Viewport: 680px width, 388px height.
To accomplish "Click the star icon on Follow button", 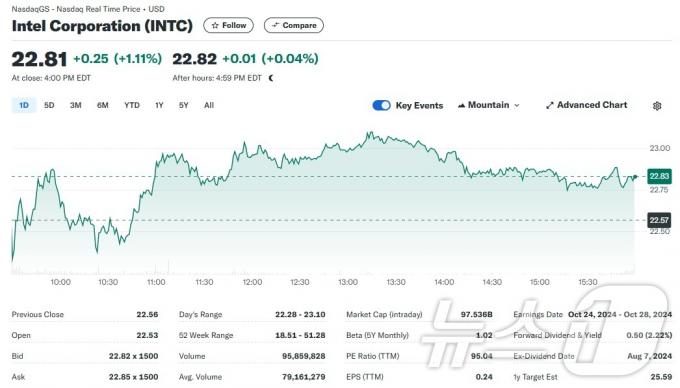I will click(215, 26).
